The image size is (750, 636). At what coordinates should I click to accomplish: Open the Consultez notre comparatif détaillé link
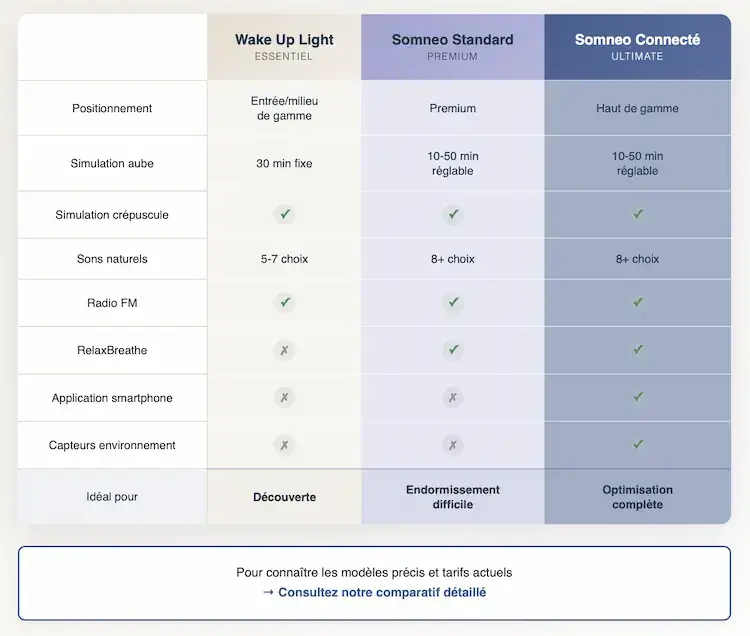[374, 592]
